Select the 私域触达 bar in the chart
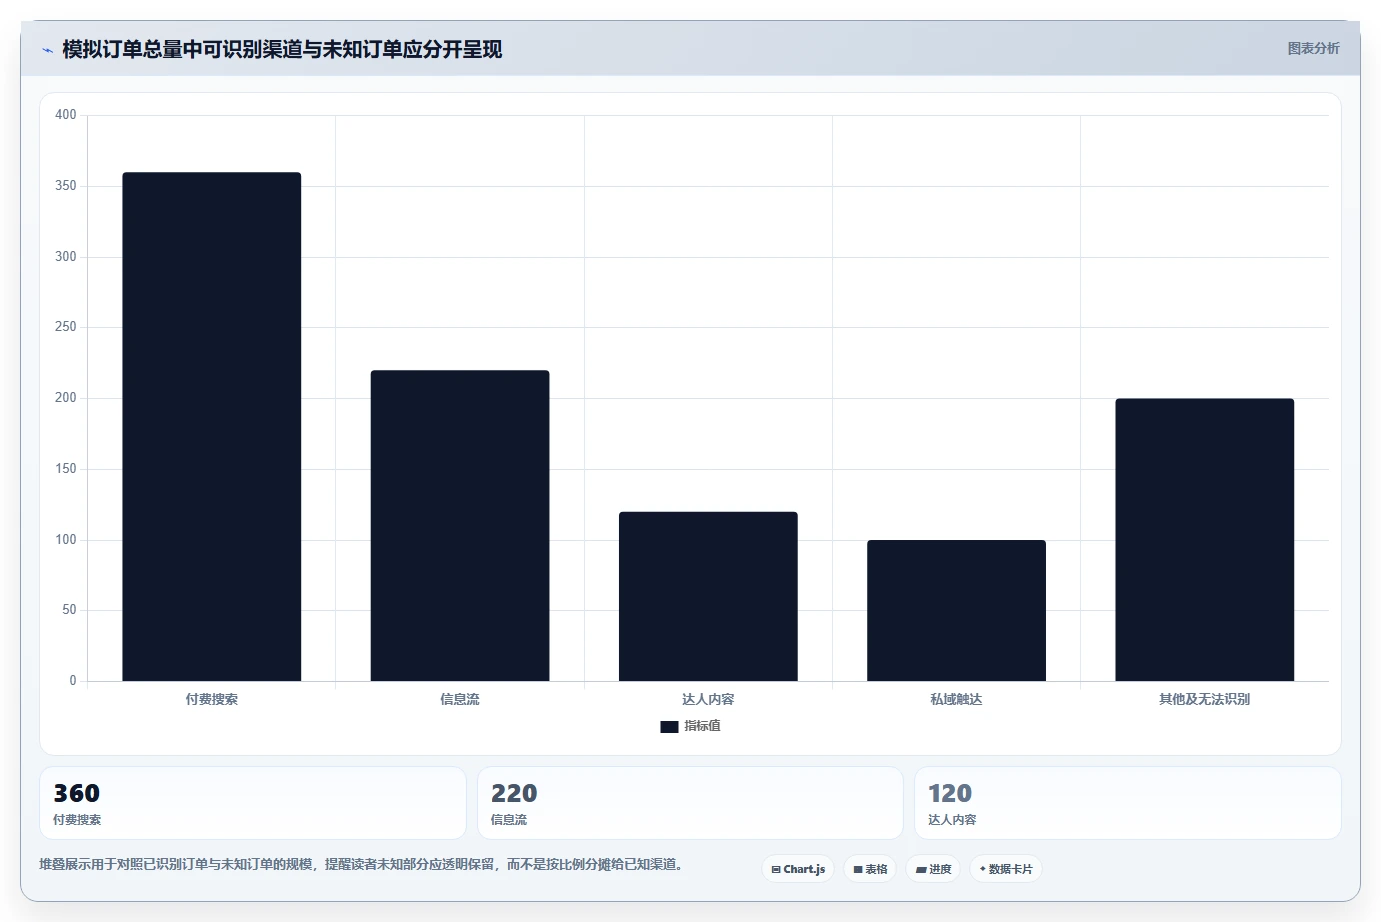1381x922 pixels. click(x=956, y=611)
